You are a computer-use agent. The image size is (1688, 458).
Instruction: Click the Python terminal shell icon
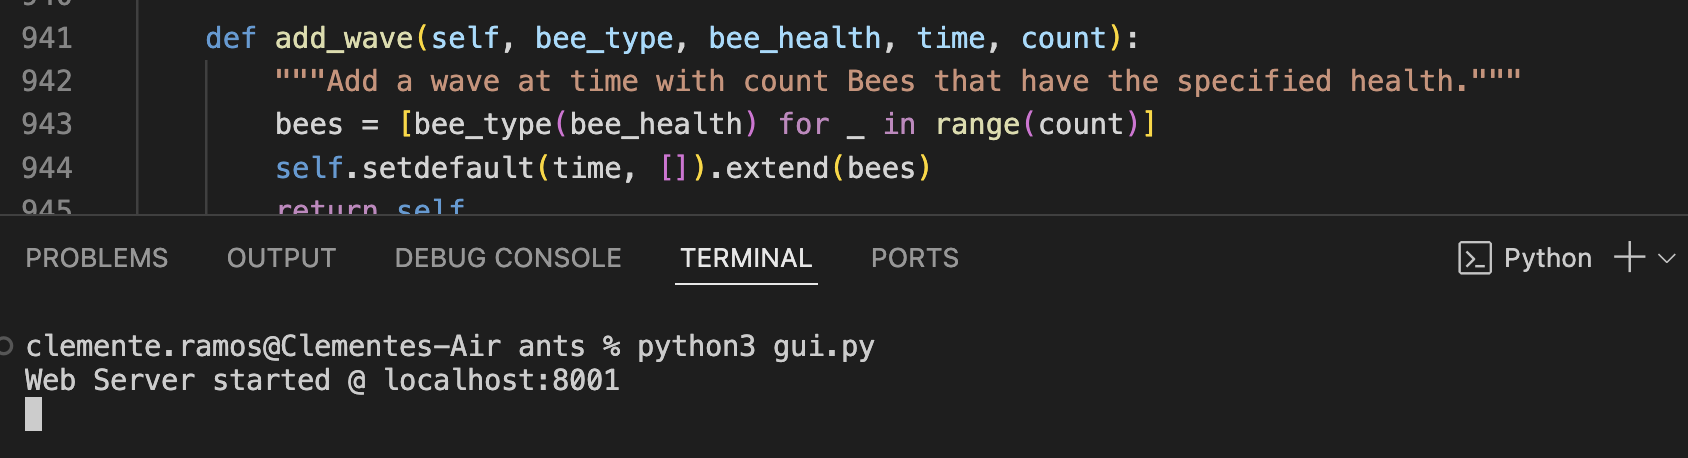coord(1475,258)
